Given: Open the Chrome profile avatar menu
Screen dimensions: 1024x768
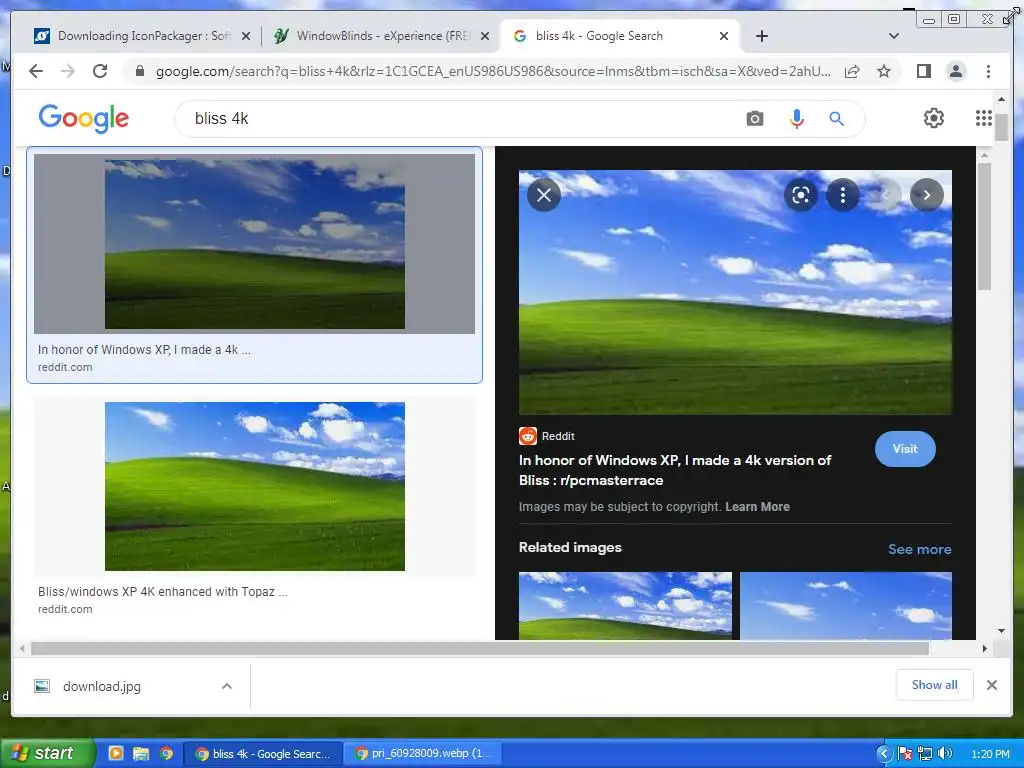Looking at the screenshot, I should [955, 71].
